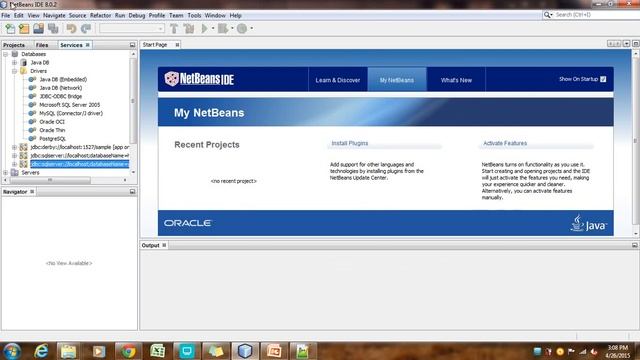Open the project configuration combo box
Screen dimensions: 640x360
click(132, 29)
